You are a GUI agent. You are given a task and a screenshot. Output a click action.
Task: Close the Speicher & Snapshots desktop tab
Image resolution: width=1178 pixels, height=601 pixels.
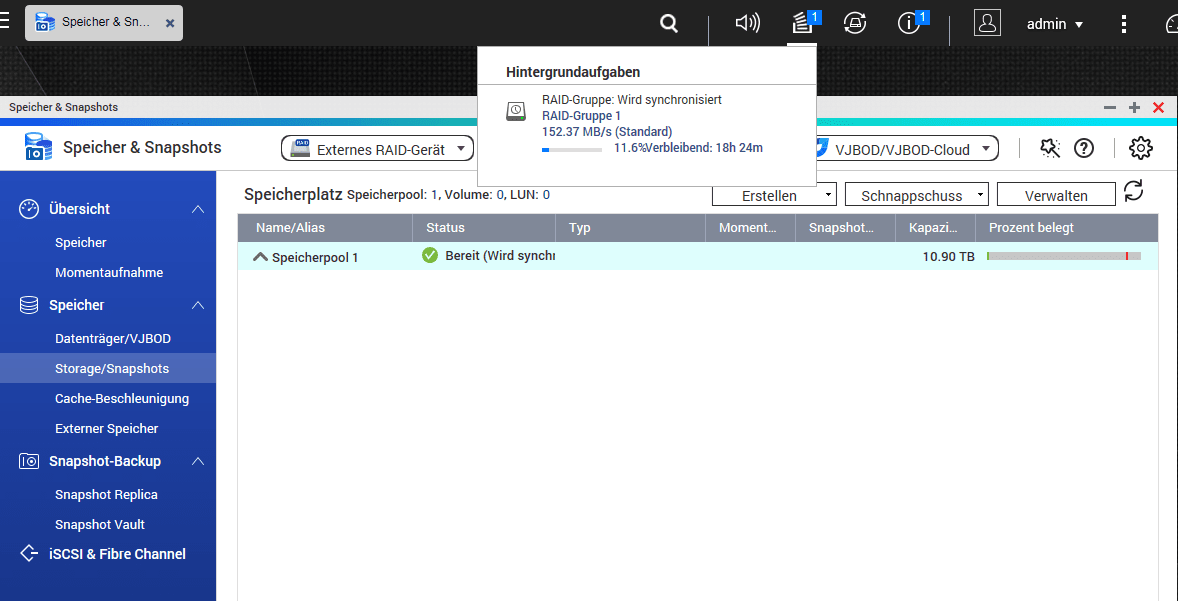point(170,23)
